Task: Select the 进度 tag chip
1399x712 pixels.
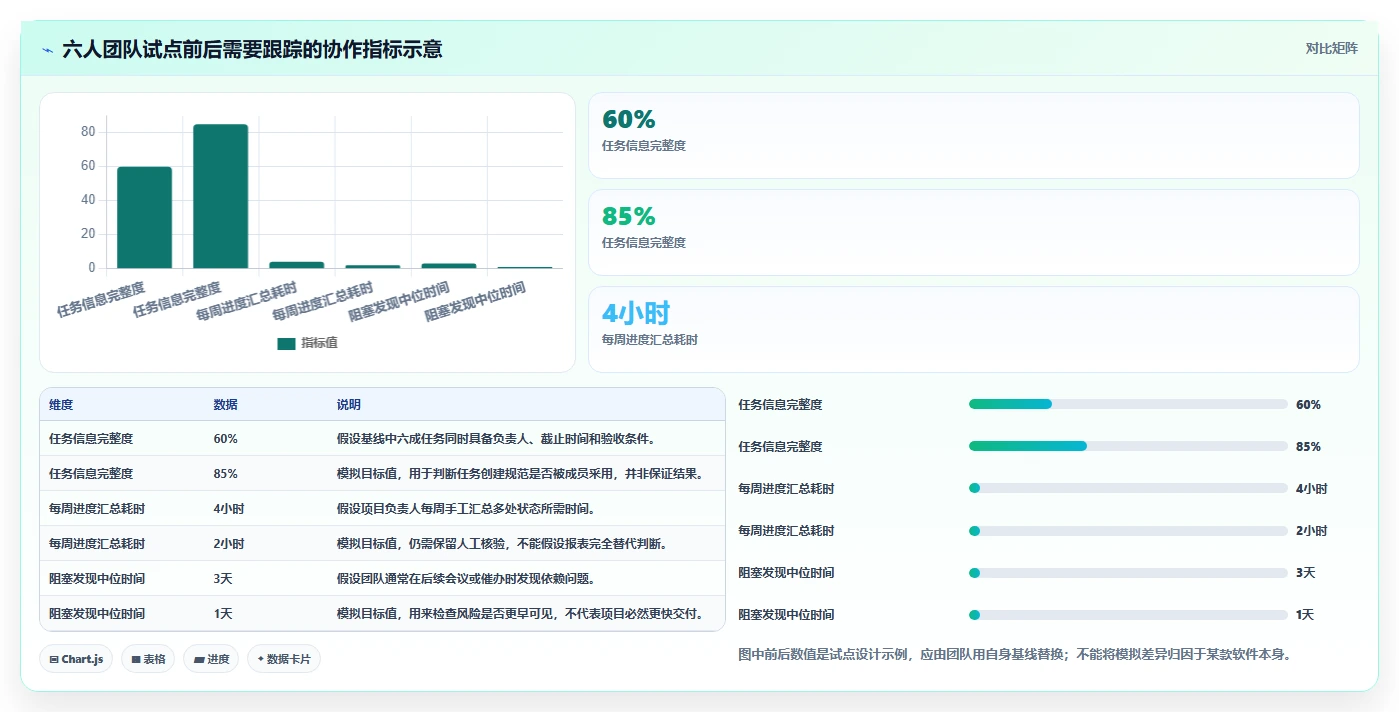Action: point(211,659)
